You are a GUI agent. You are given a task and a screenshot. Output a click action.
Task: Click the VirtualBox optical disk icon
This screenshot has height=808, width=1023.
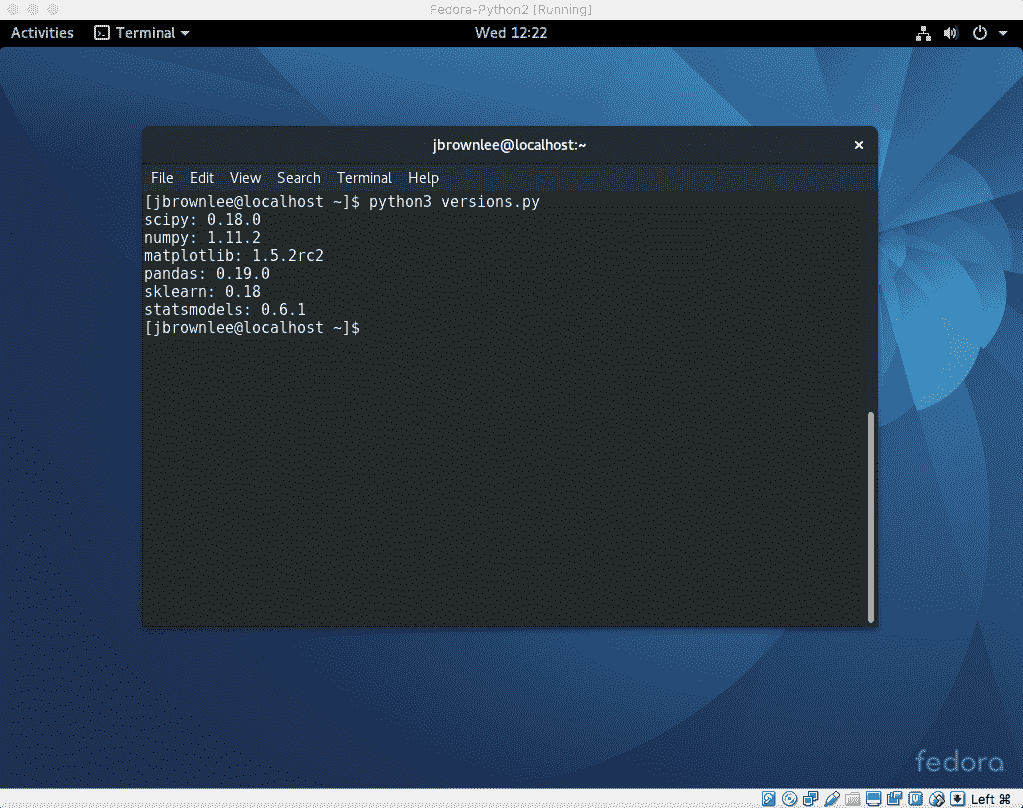[x=789, y=799]
